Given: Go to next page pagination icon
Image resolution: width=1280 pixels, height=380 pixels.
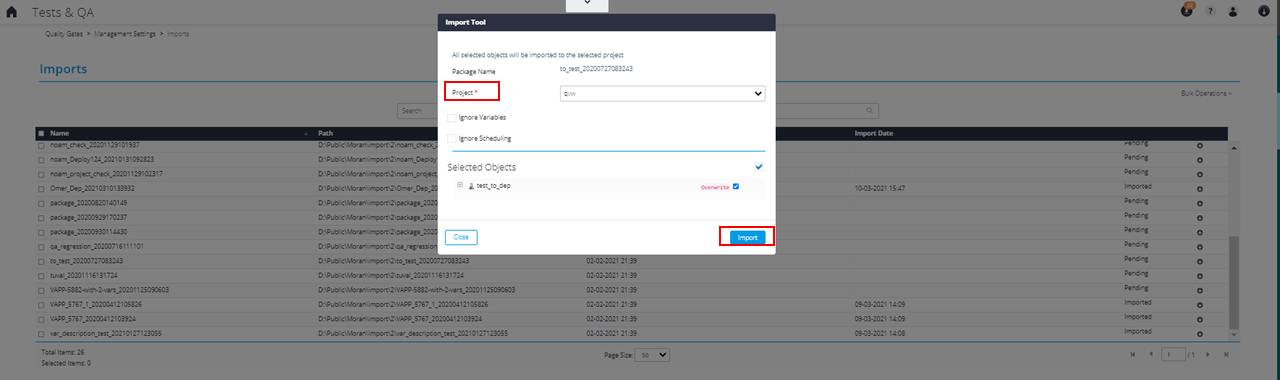Looking at the screenshot, I should (x=1209, y=354).
